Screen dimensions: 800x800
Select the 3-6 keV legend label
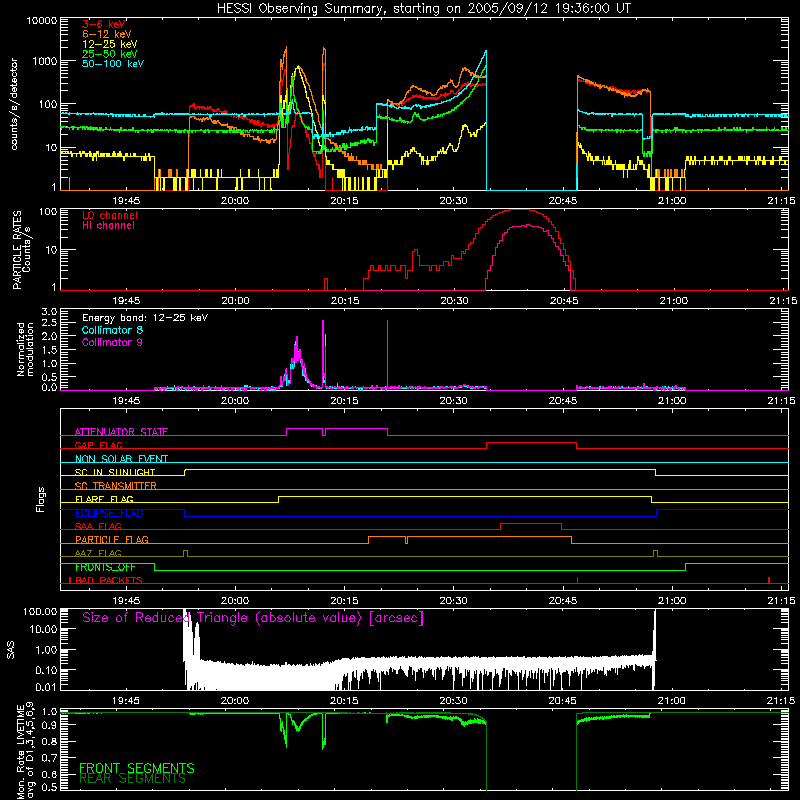click(x=104, y=24)
